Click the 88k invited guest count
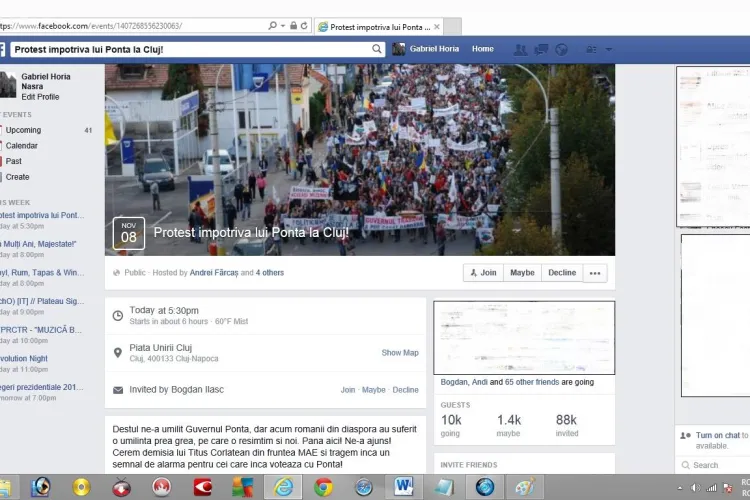The image size is (750, 500). (567, 425)
